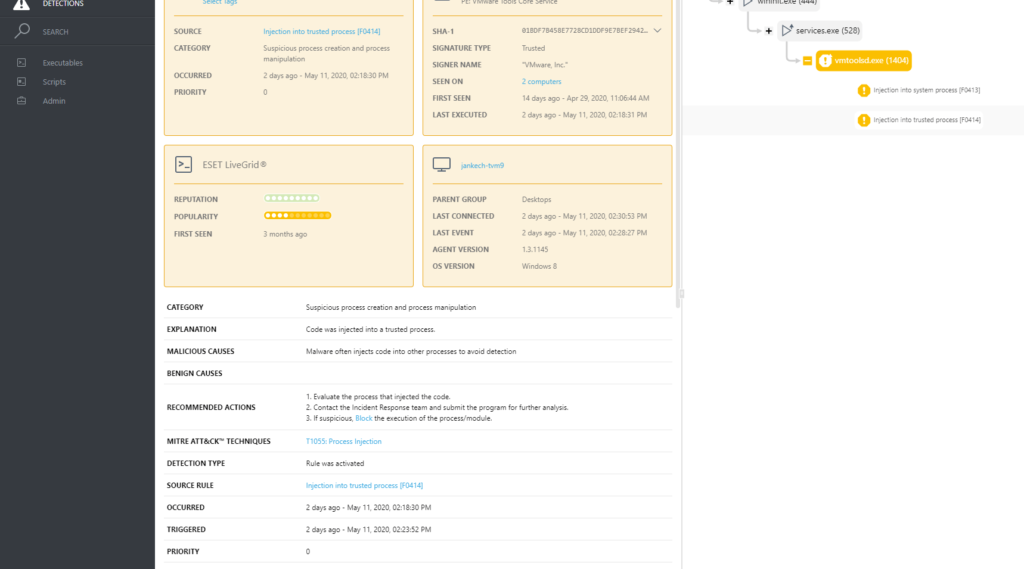Click warning icon for Injection into system process
This screenshot has height=569, width=1024.
(x=864, y=91)
